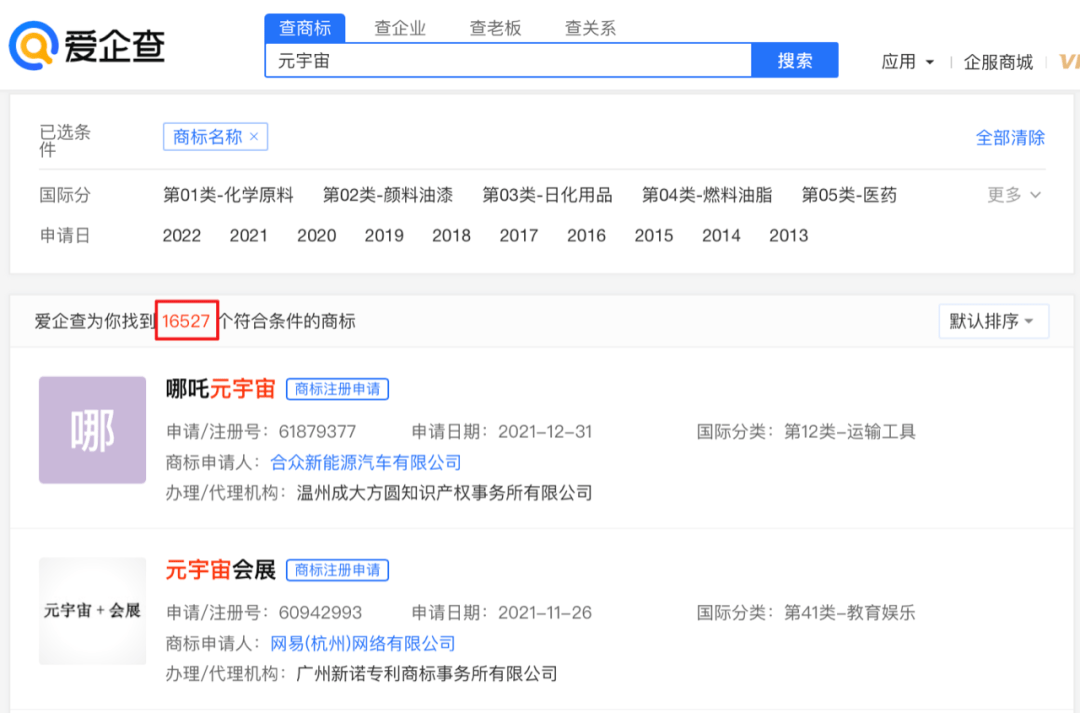The image size is (1080, 713).
Task: Remove the 商标名称 filter with its x
Action: 254,136
